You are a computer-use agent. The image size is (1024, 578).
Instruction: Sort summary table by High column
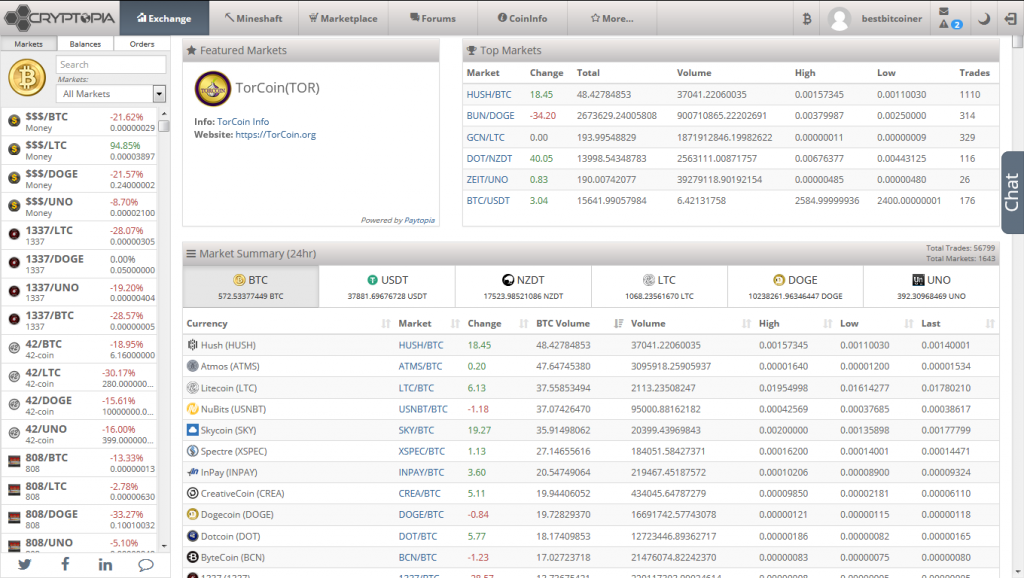(795, 323)
